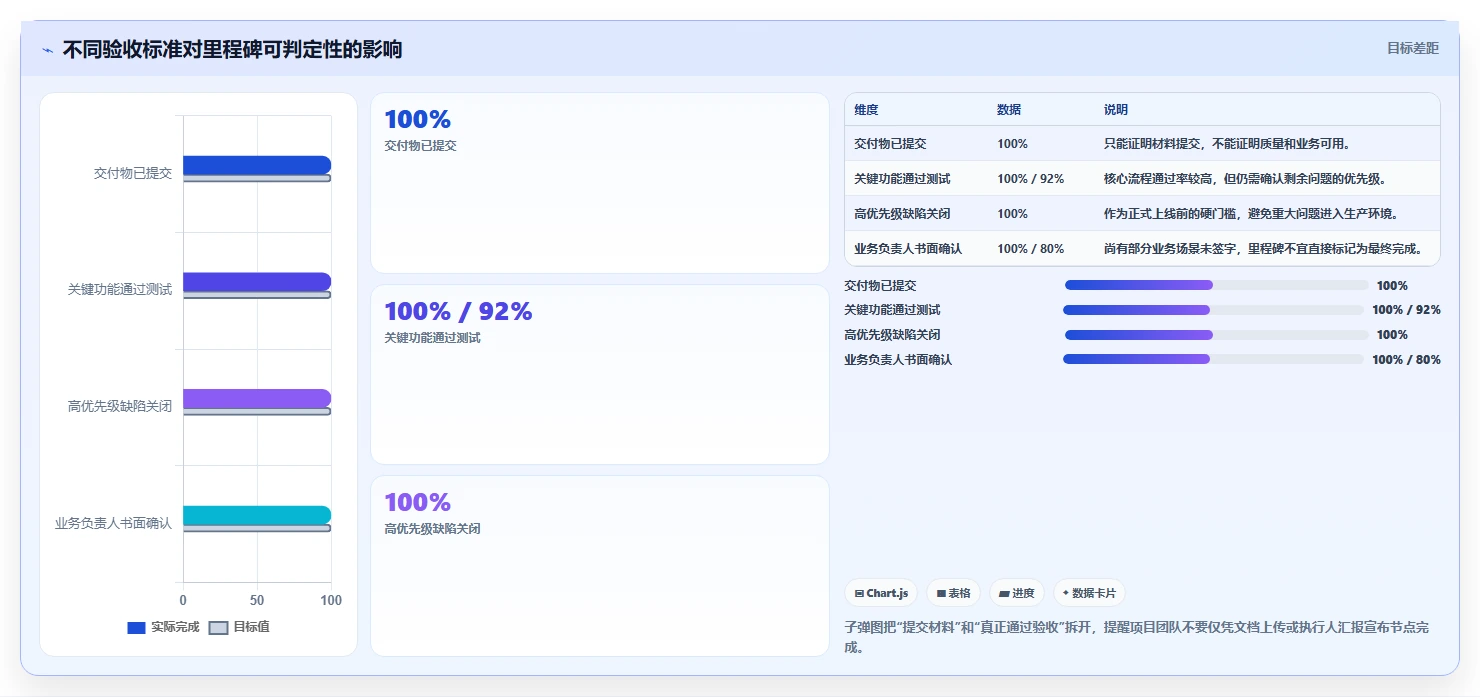1480x697 pixels.
Task: Toggle the 目标值 legend item
Action: [239, 627]
